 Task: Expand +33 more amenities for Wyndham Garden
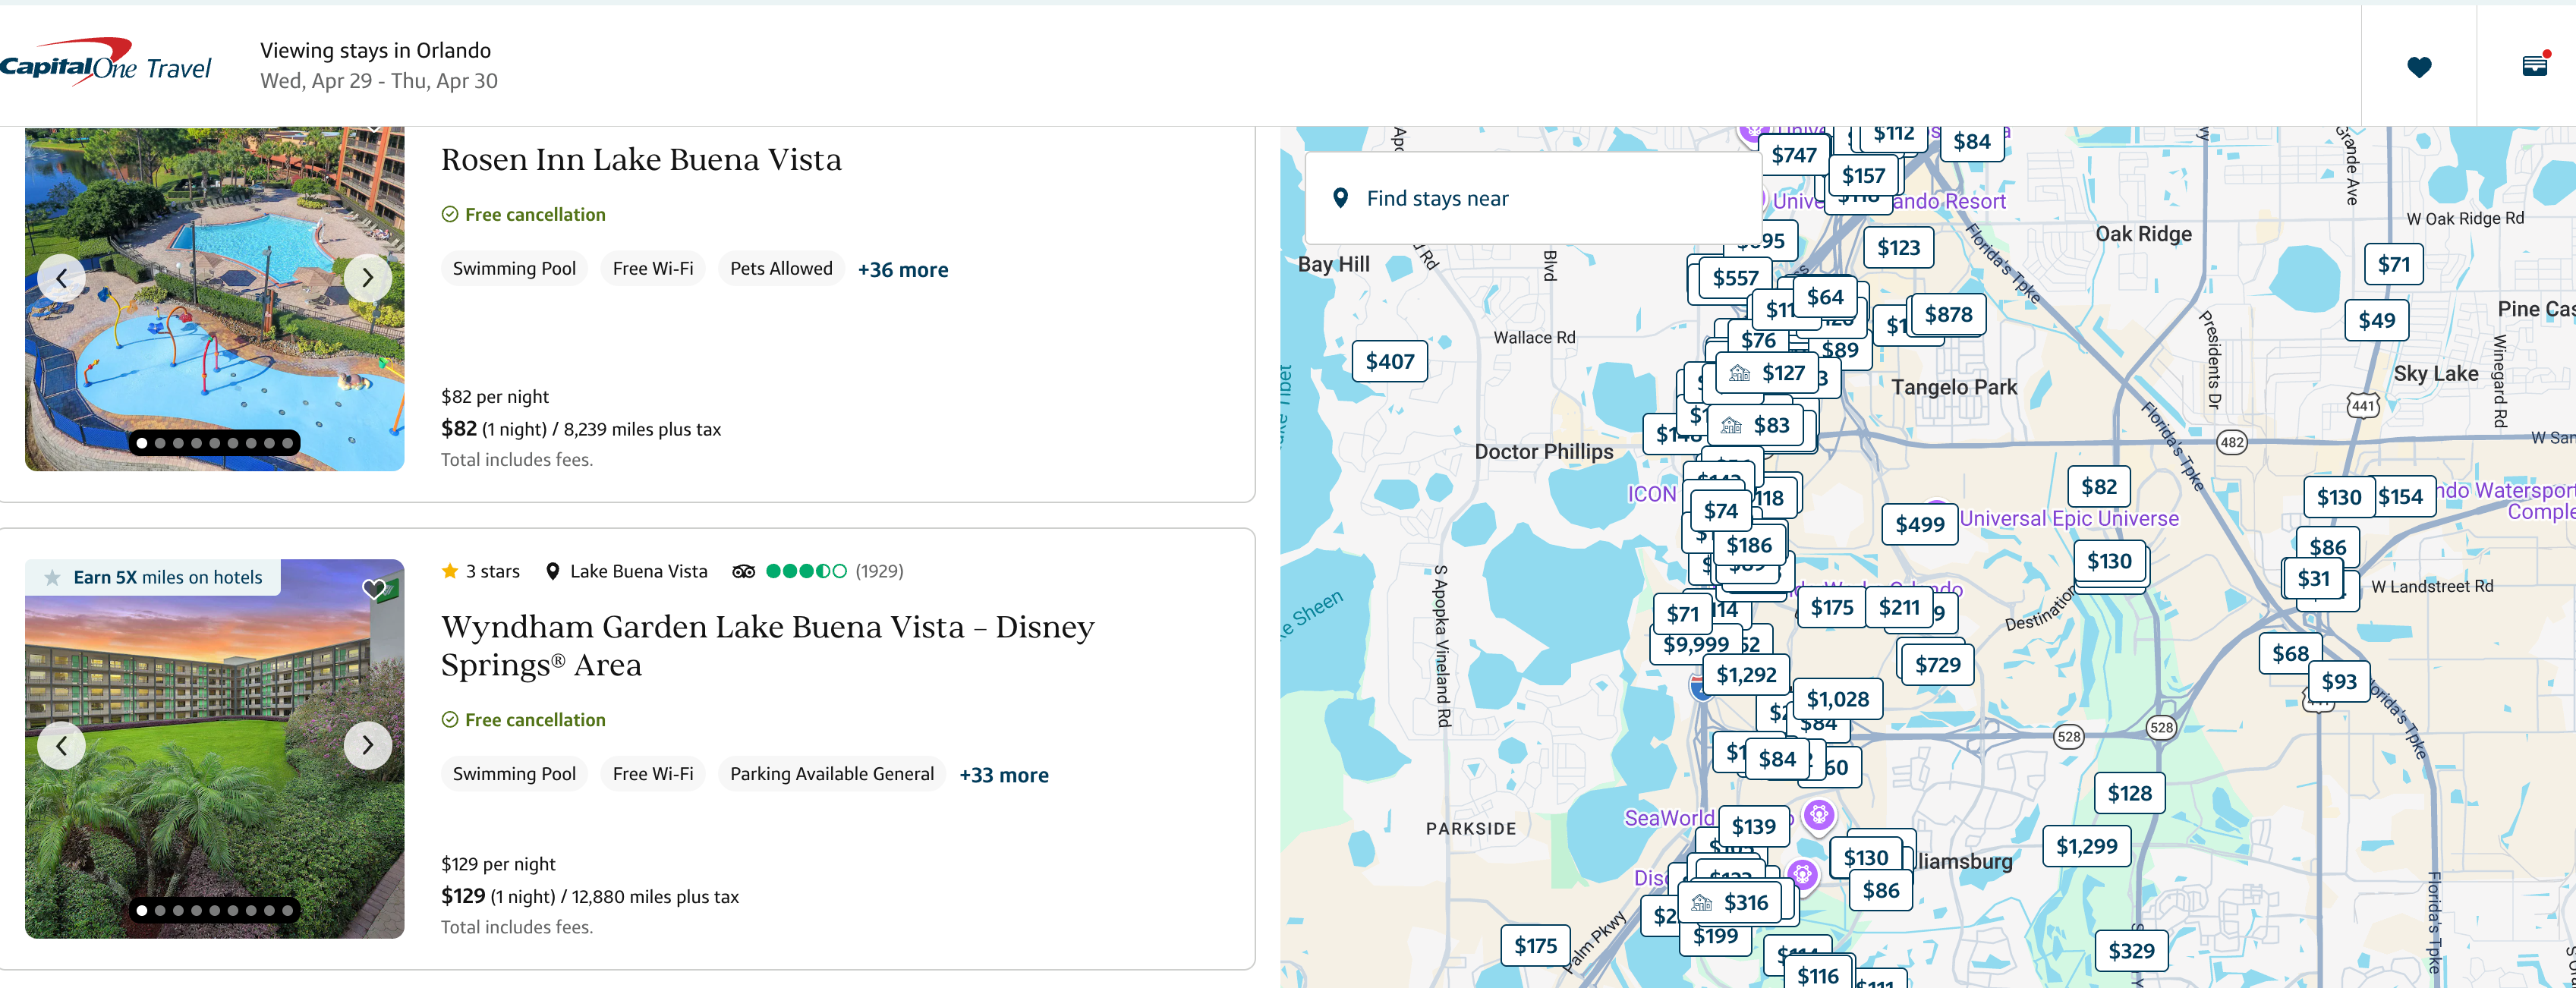coord(1003,775)
